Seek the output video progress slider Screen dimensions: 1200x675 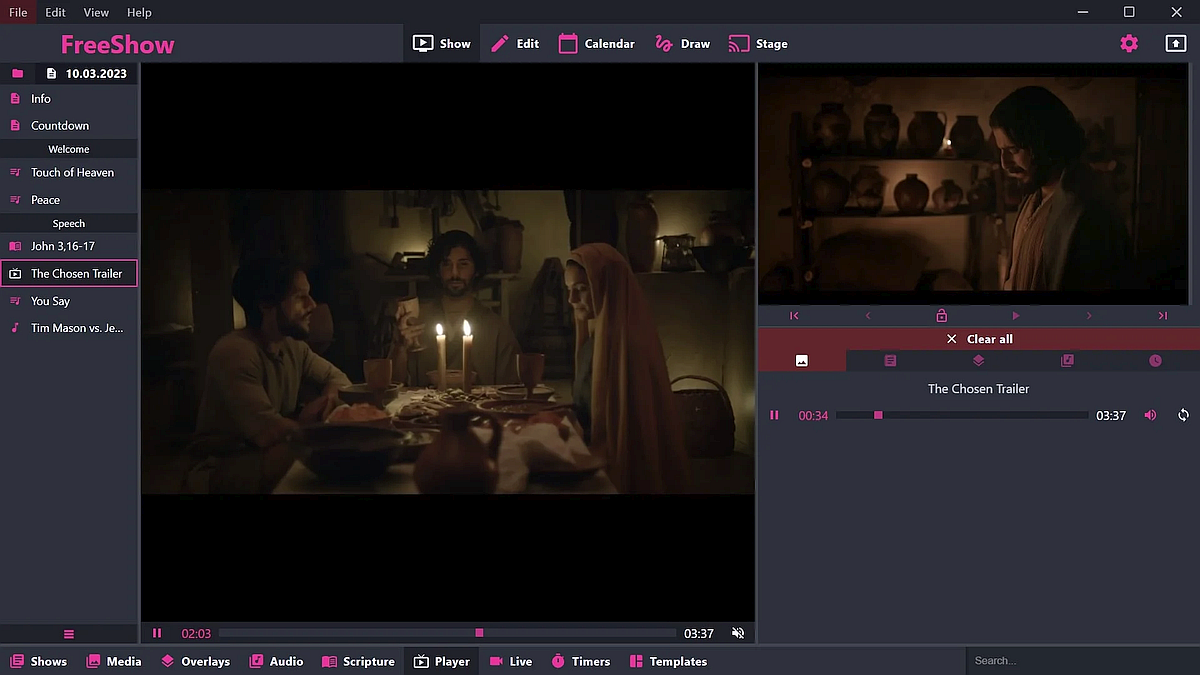point(962,415)
